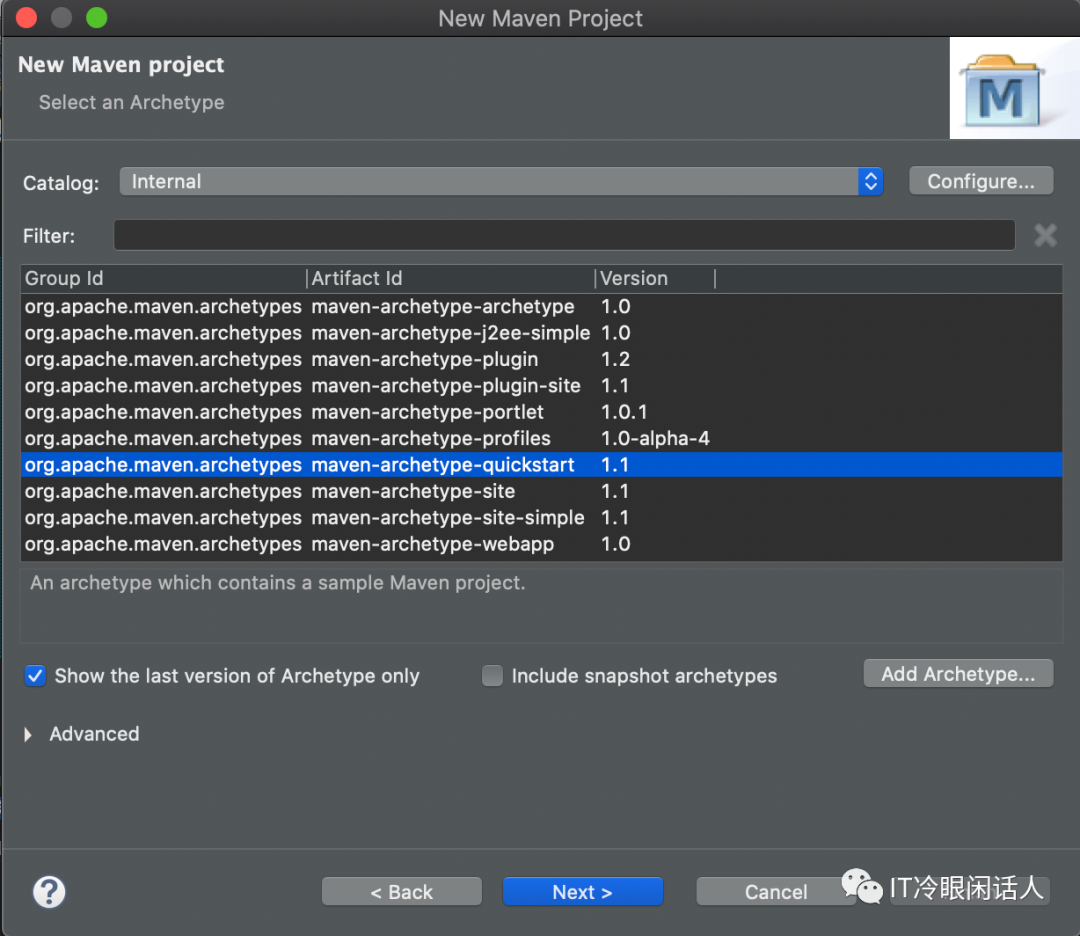
Task: Toggle Show the last version of Archetype only
Action: click(x=35, y=676)
